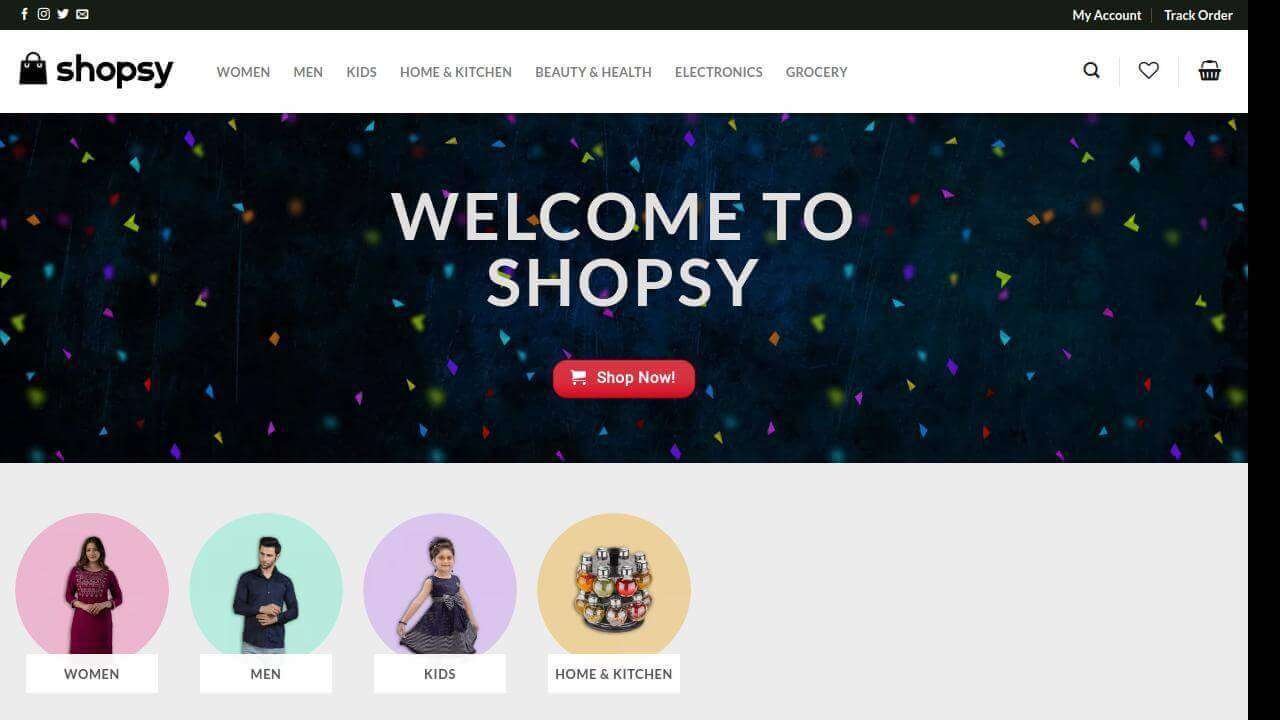
Task: Select the Kids category circle thumbnail
Action: 440,590
